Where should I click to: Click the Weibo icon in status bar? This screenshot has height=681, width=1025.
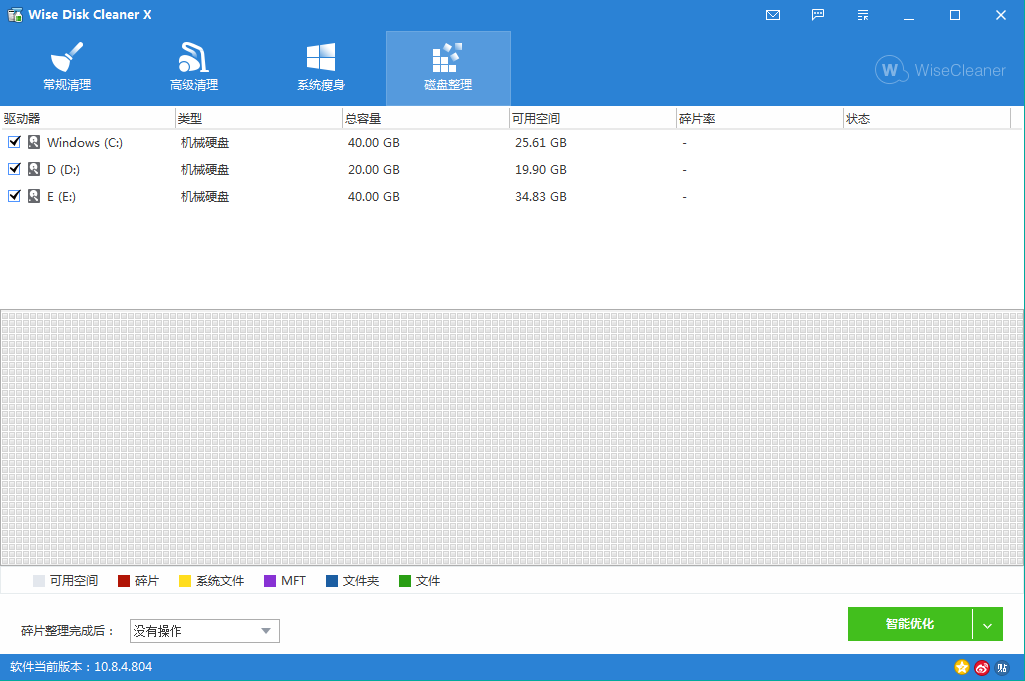(982, 667)
